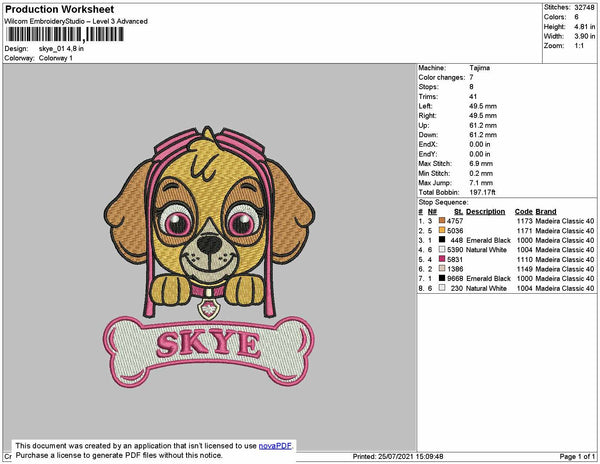Screen dimensions: 600x464
Task: Click the design name 'skye_01 4,8 in'
Action: (x=61, y=49)
